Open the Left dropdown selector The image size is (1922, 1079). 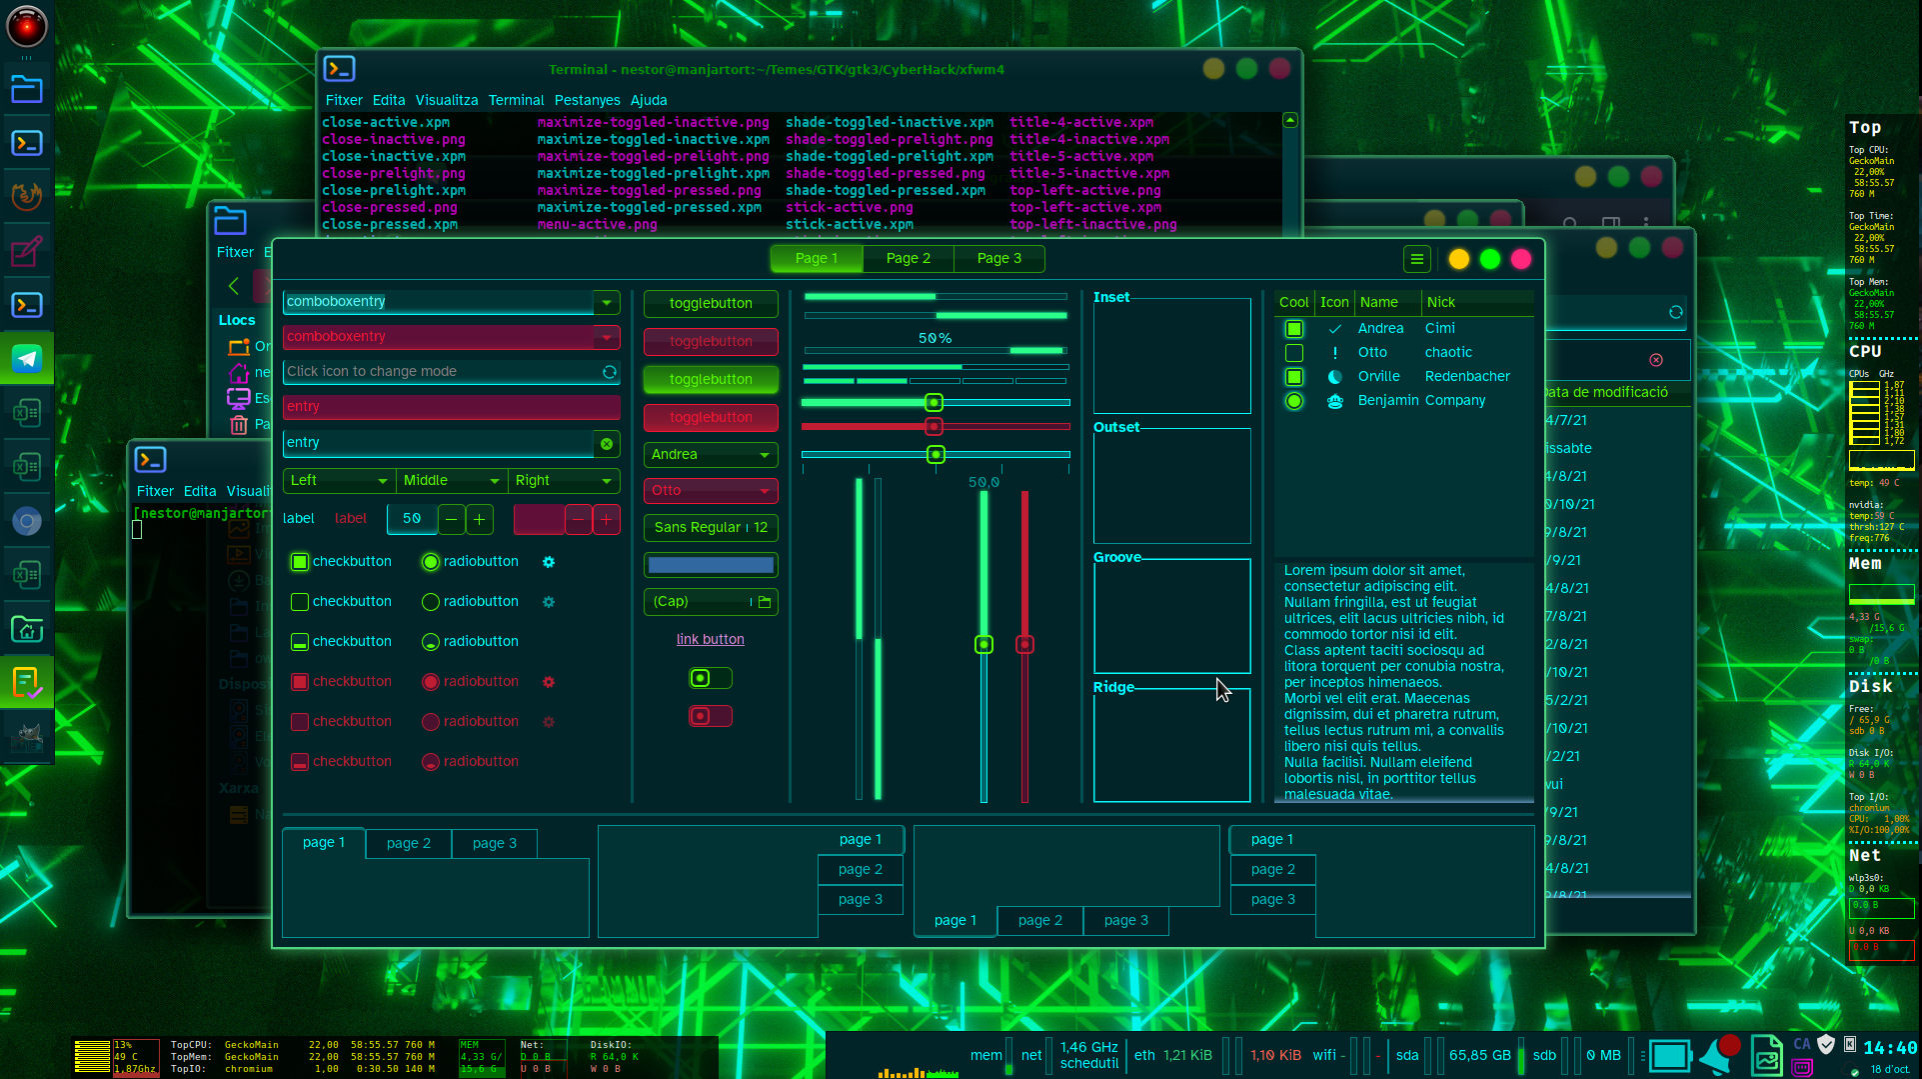tap(338, 481)
